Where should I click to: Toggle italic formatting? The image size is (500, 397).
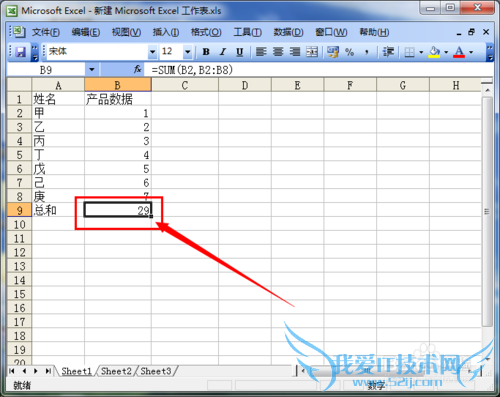click(x=223, y=52)
